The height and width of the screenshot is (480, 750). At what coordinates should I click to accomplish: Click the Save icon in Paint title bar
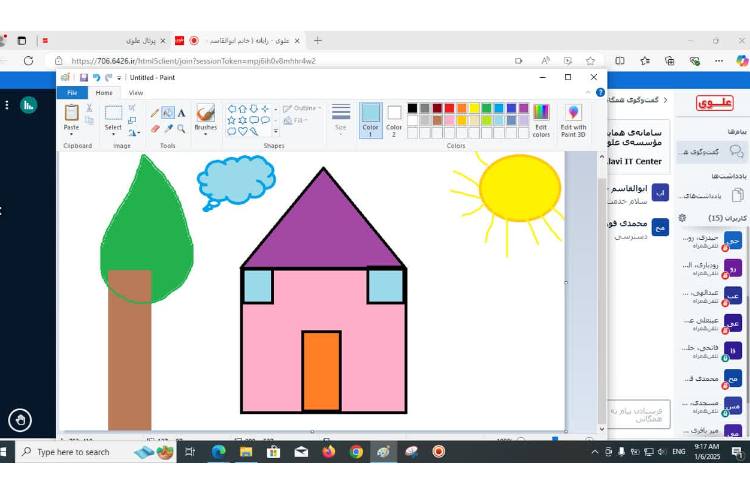click(x=84, y=77)
